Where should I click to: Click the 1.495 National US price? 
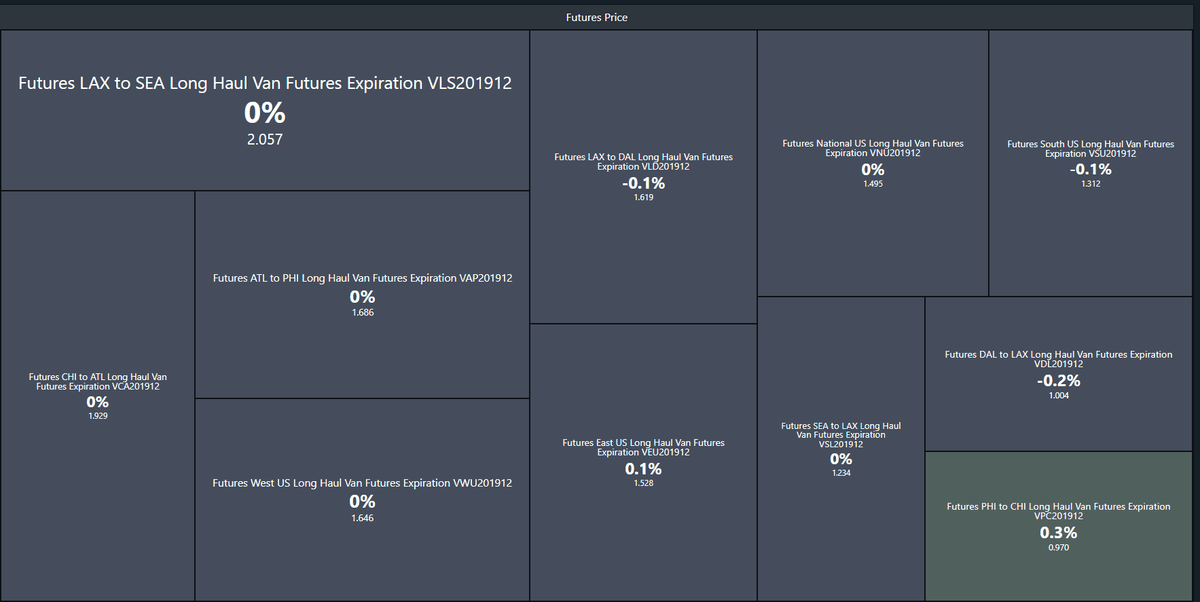point(872,184)
